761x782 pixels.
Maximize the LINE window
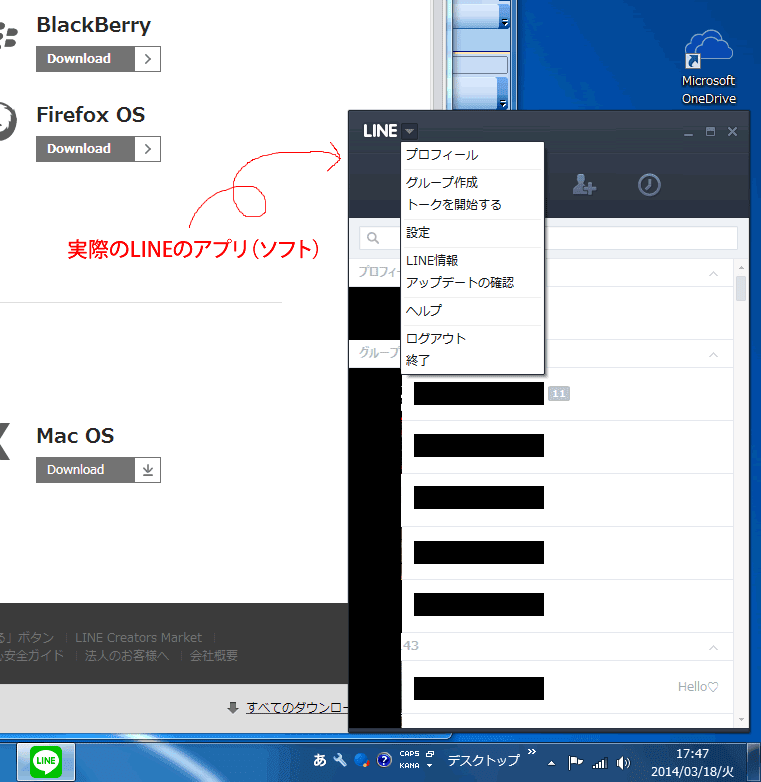click(x=710, y=132)
